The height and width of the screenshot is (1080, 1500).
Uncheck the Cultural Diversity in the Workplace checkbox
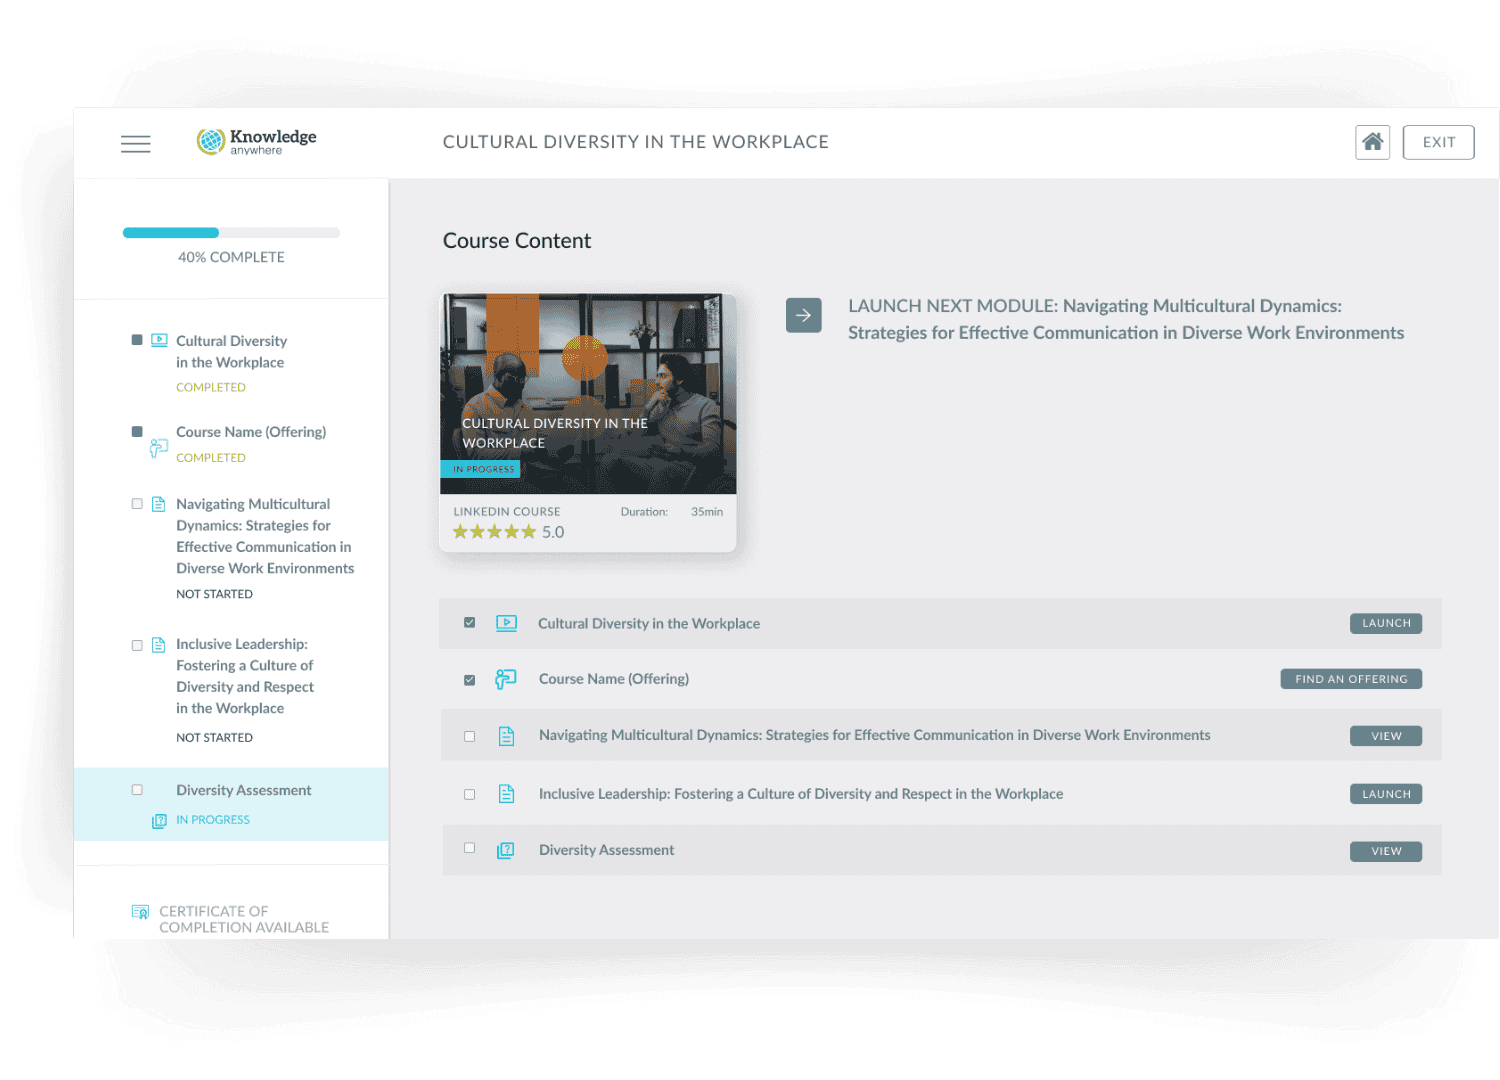469,622
